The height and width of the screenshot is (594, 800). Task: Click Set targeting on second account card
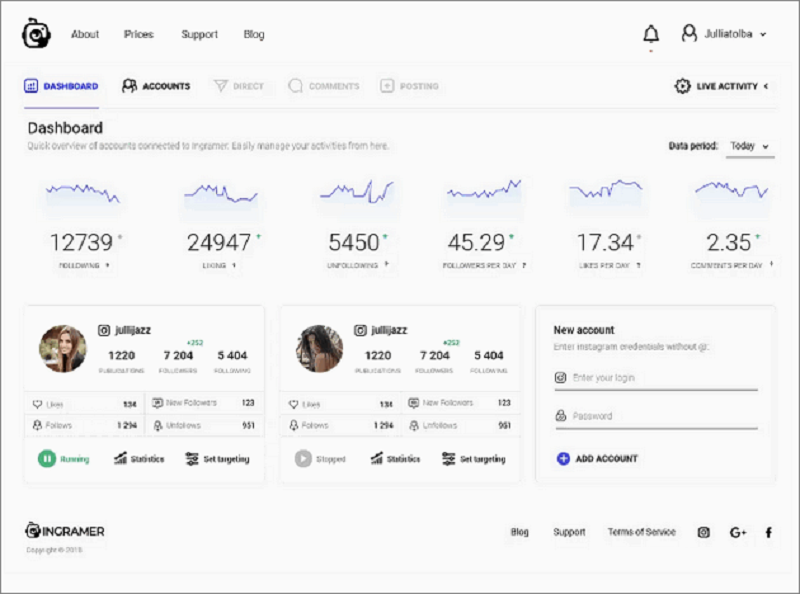474,459
